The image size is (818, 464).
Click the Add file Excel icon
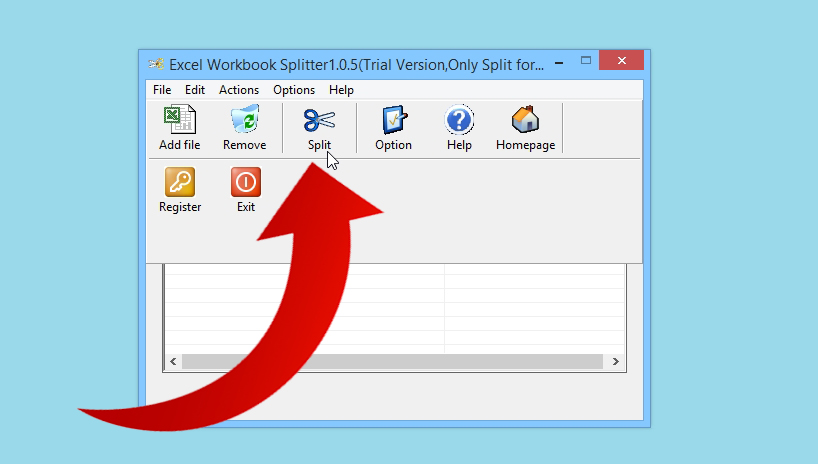[180, 120]
